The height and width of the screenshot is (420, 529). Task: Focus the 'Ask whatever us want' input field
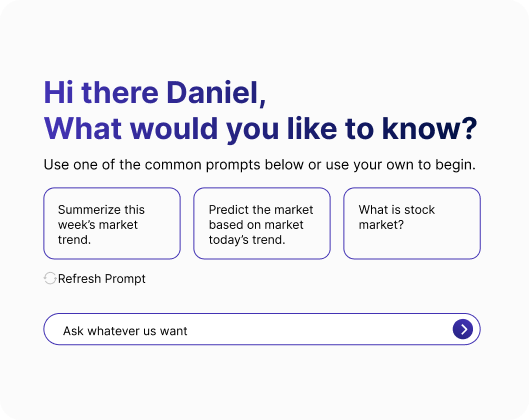click(x=262, y=329)
